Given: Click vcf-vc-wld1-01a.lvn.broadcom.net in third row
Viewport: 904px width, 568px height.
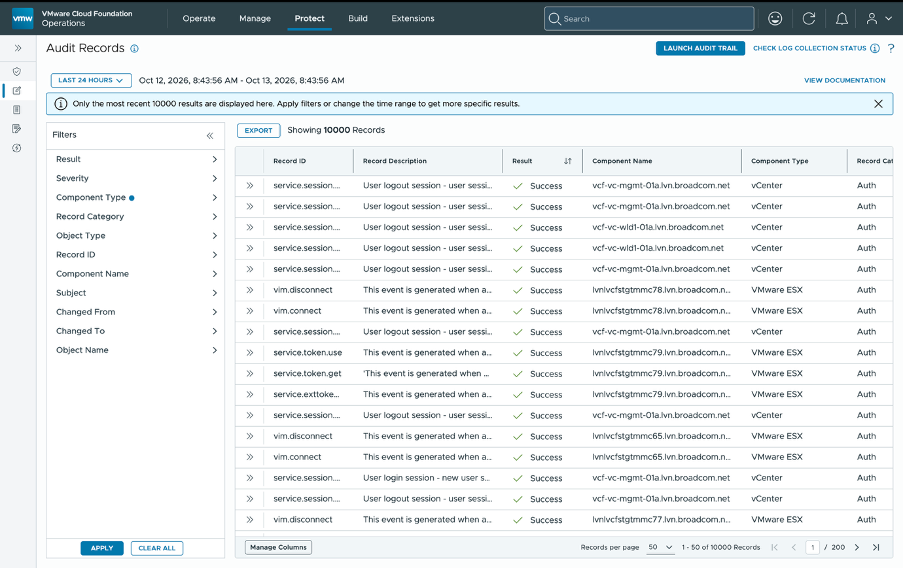Looking at the screenshot, I should point(658,227).
